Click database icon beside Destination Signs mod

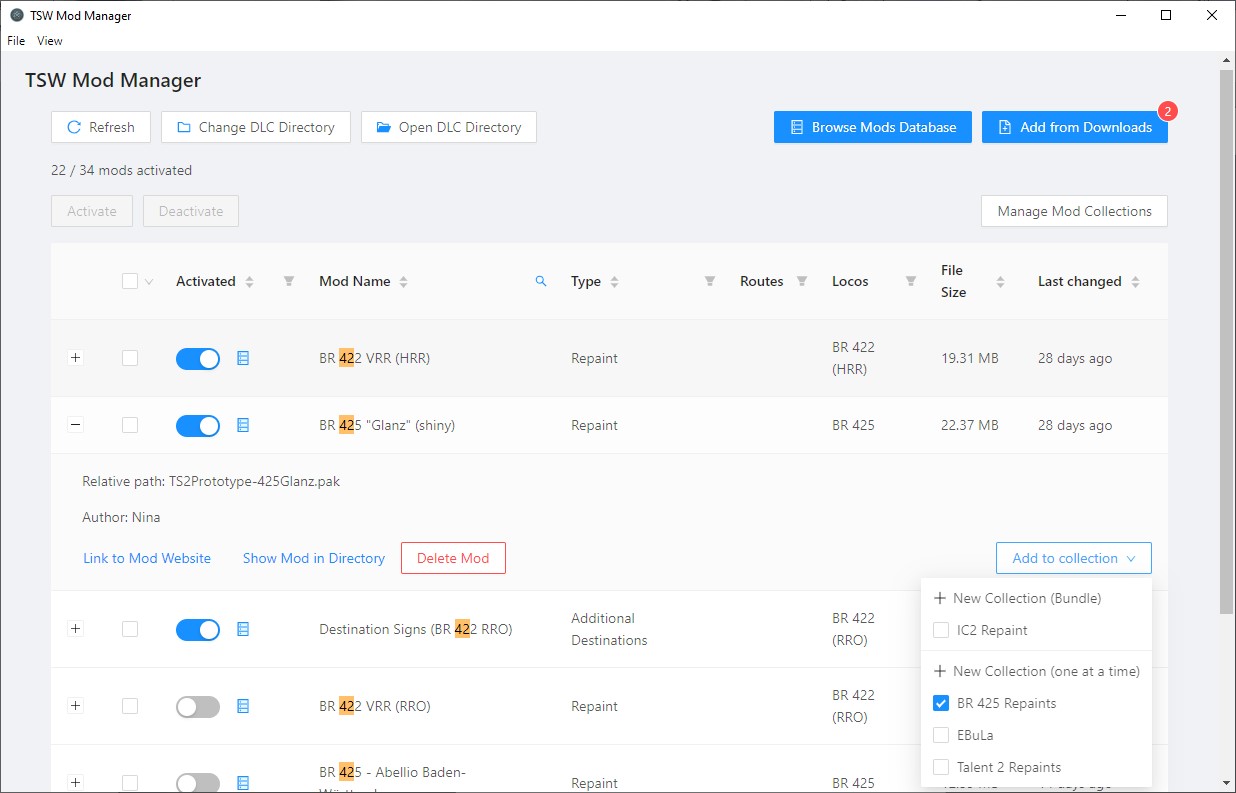[243, 629]
